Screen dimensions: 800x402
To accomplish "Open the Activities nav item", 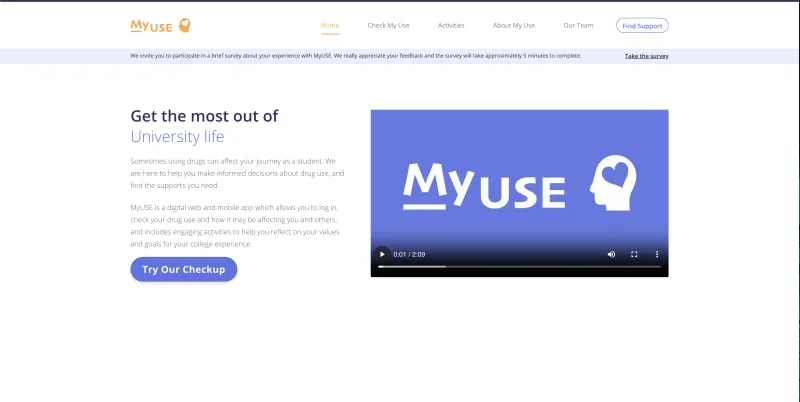I will [x=451, y=26].
